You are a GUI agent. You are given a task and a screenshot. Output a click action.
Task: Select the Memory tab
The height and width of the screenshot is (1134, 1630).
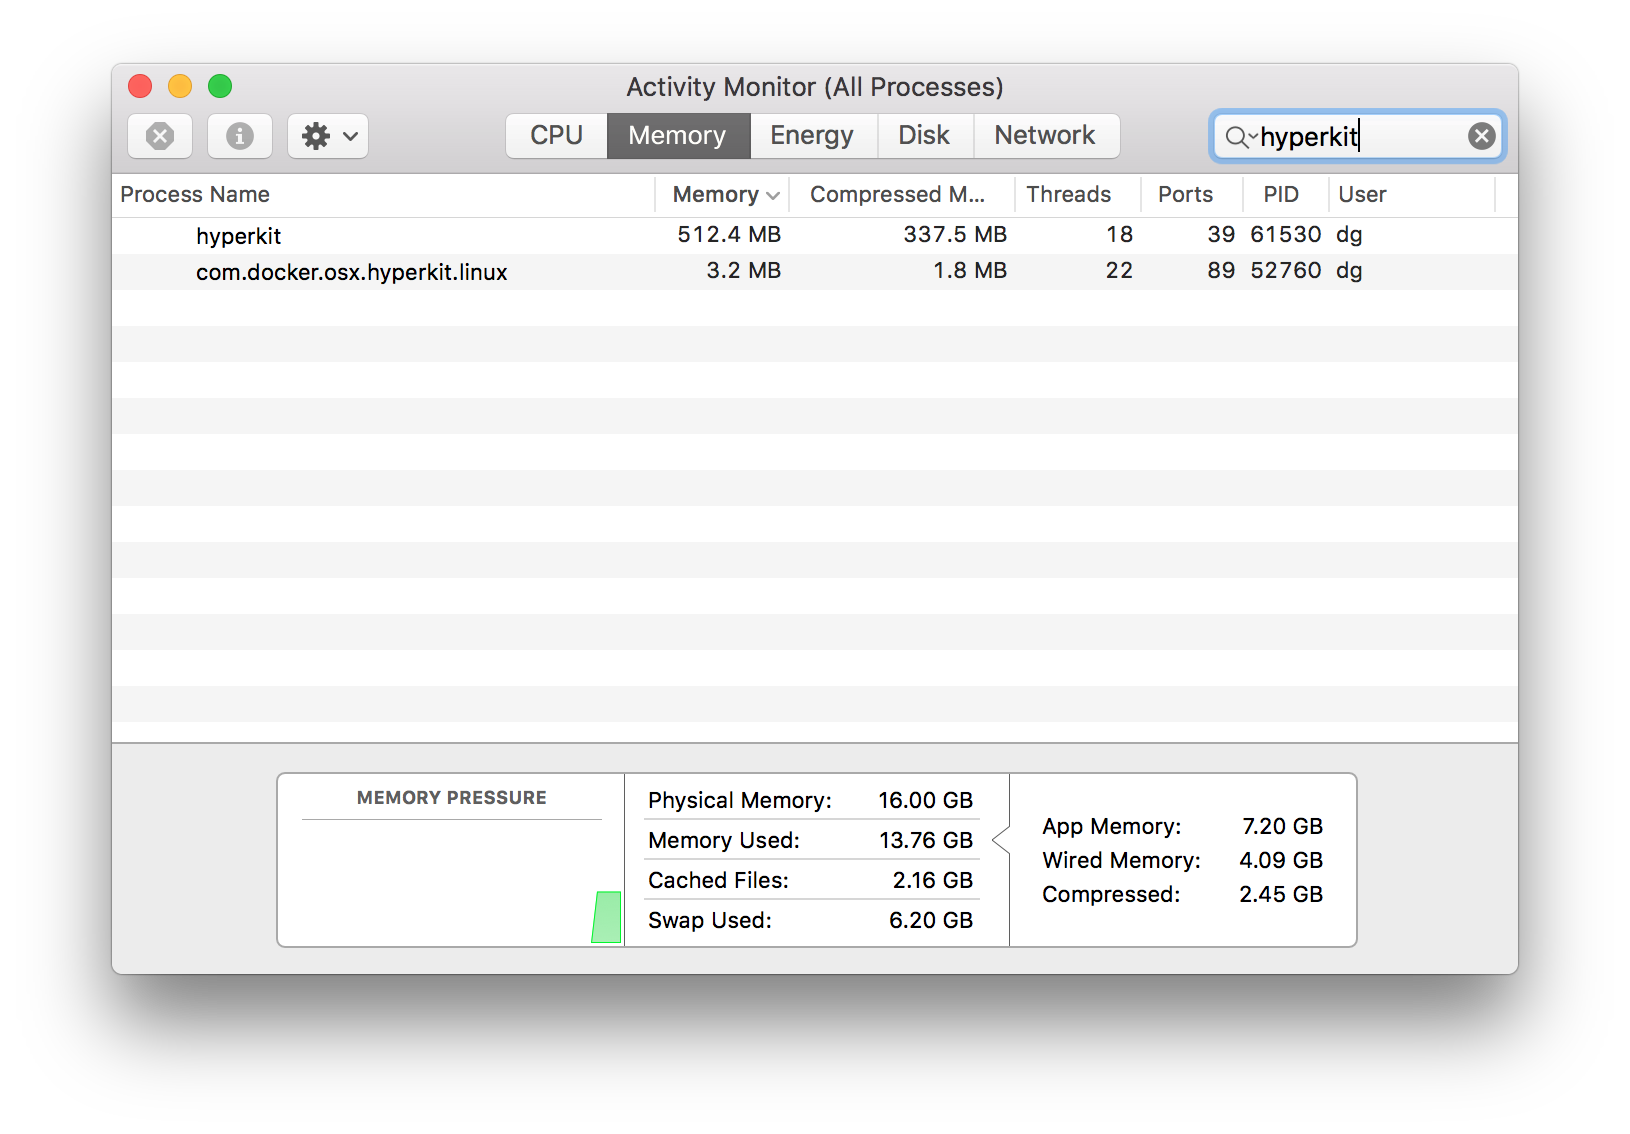click(678, 136)
